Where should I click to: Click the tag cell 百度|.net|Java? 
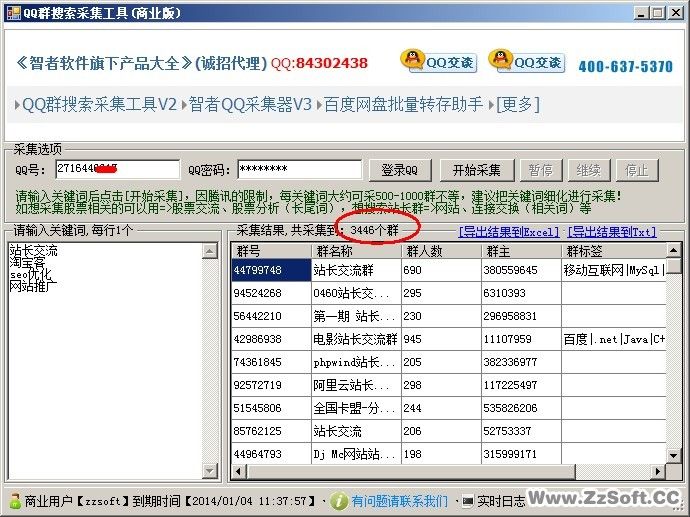pos(614,339)
